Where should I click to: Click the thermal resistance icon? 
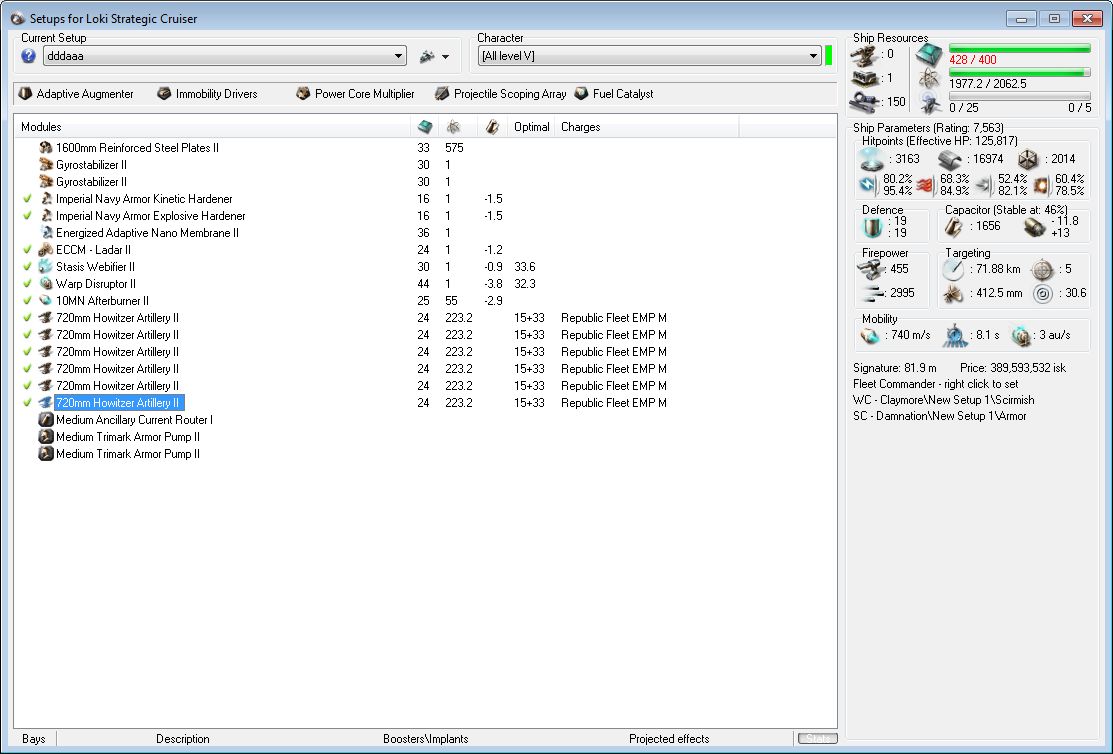(924, 185)
